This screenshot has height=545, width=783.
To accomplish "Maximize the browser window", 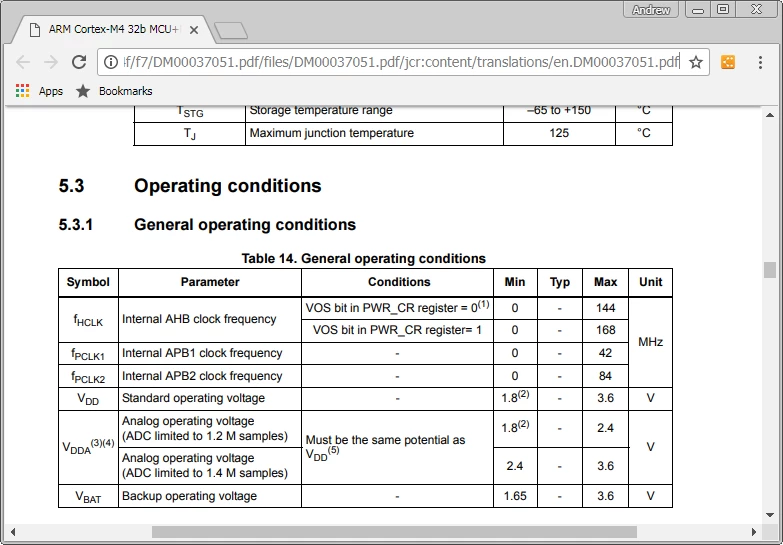I will pos(723,9).
